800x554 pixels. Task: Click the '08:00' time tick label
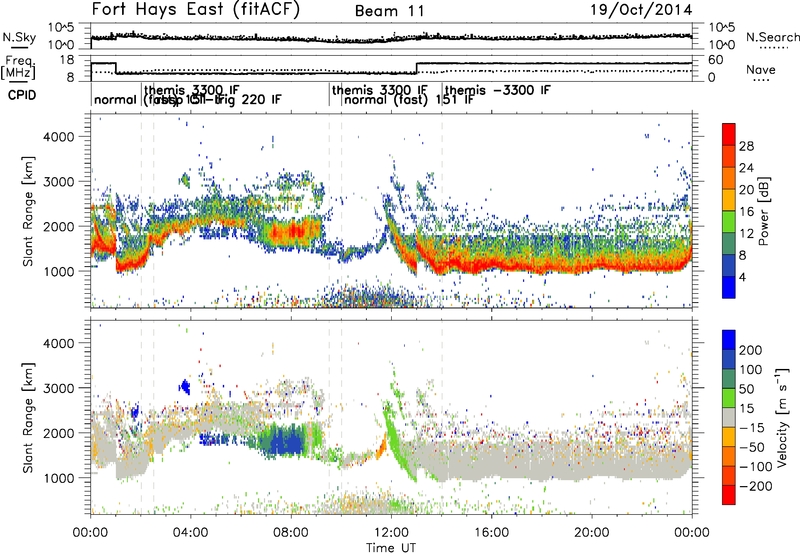click(x=291, y=533)
